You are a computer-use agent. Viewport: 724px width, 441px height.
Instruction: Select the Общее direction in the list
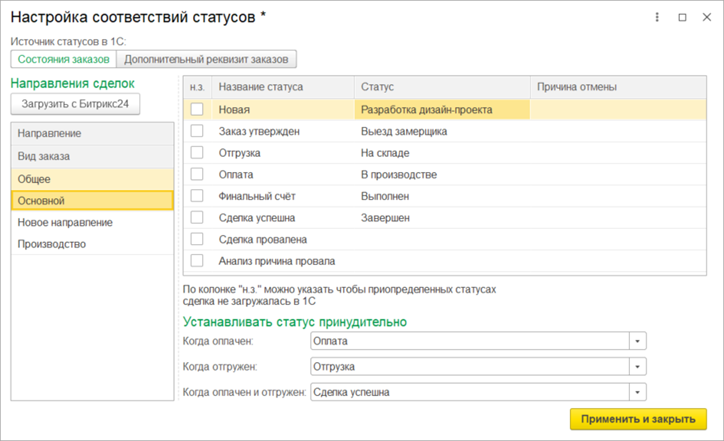tap(92, 179)
